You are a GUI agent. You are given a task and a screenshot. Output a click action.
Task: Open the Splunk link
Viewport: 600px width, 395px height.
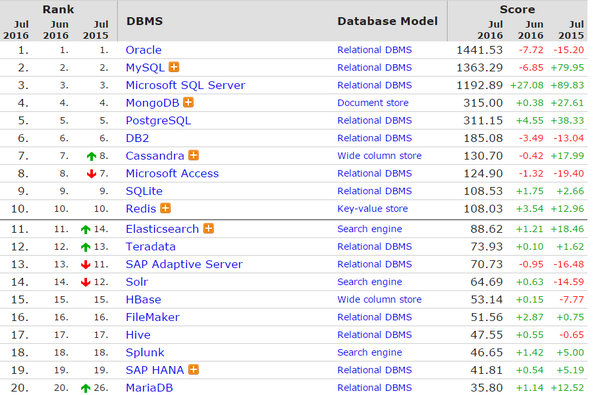click(x=145, y=352)
